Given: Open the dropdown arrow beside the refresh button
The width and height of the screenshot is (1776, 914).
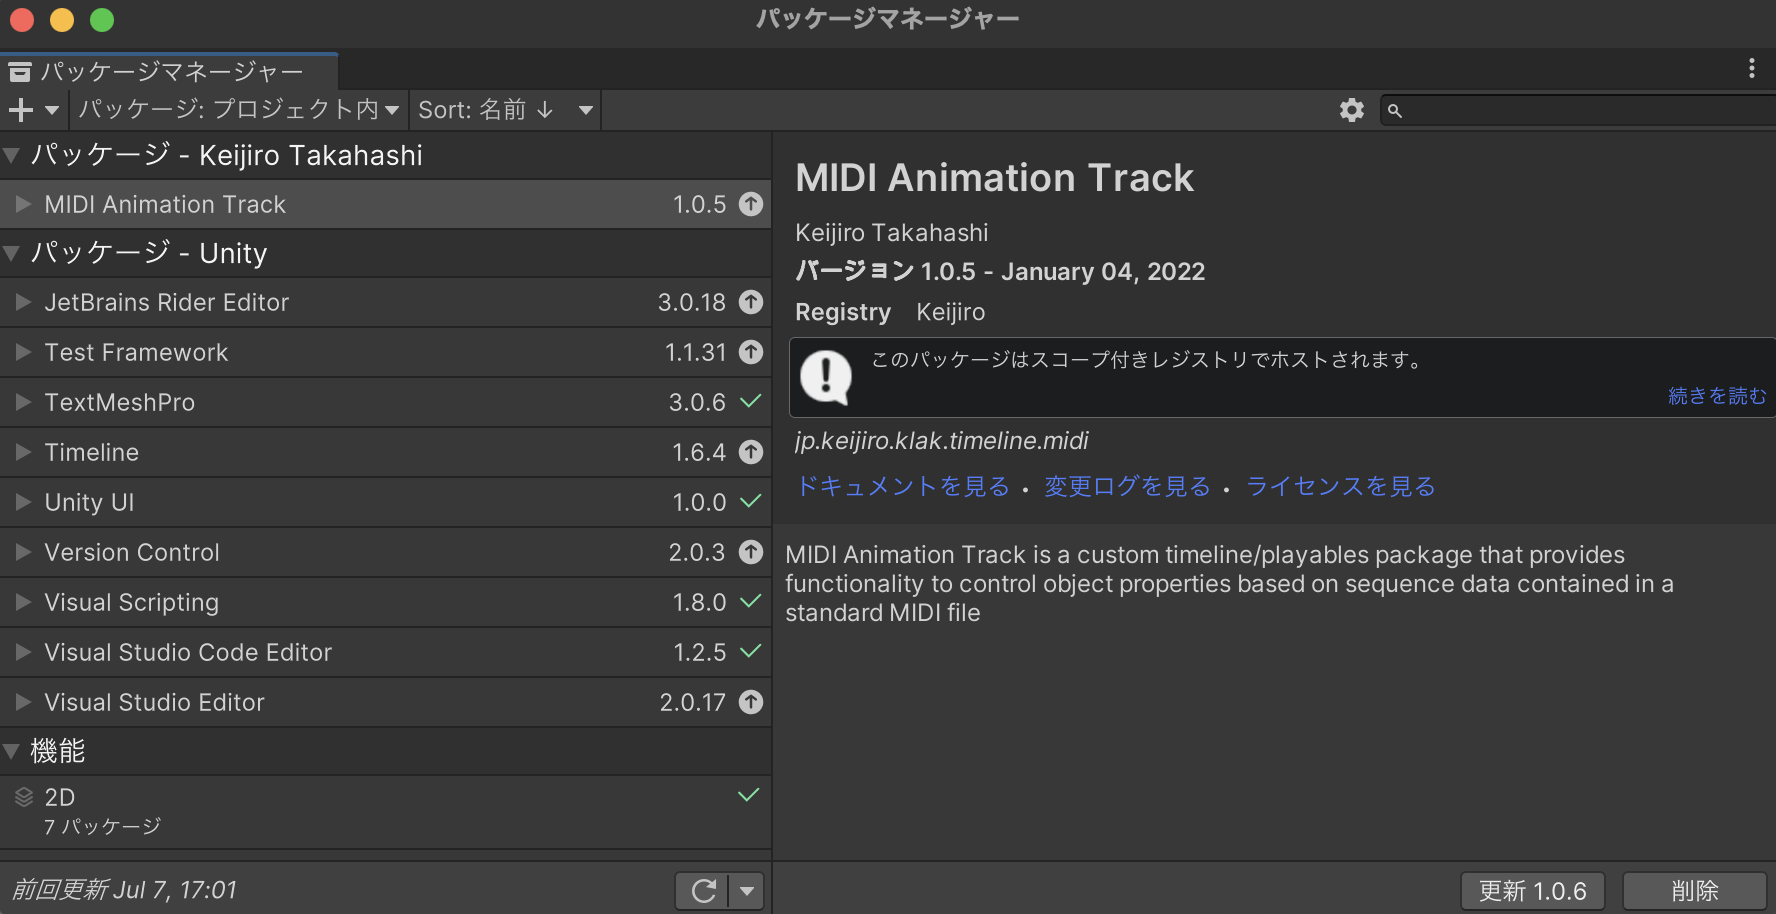Looking at the screenshot, I should [x=745, y=890].
